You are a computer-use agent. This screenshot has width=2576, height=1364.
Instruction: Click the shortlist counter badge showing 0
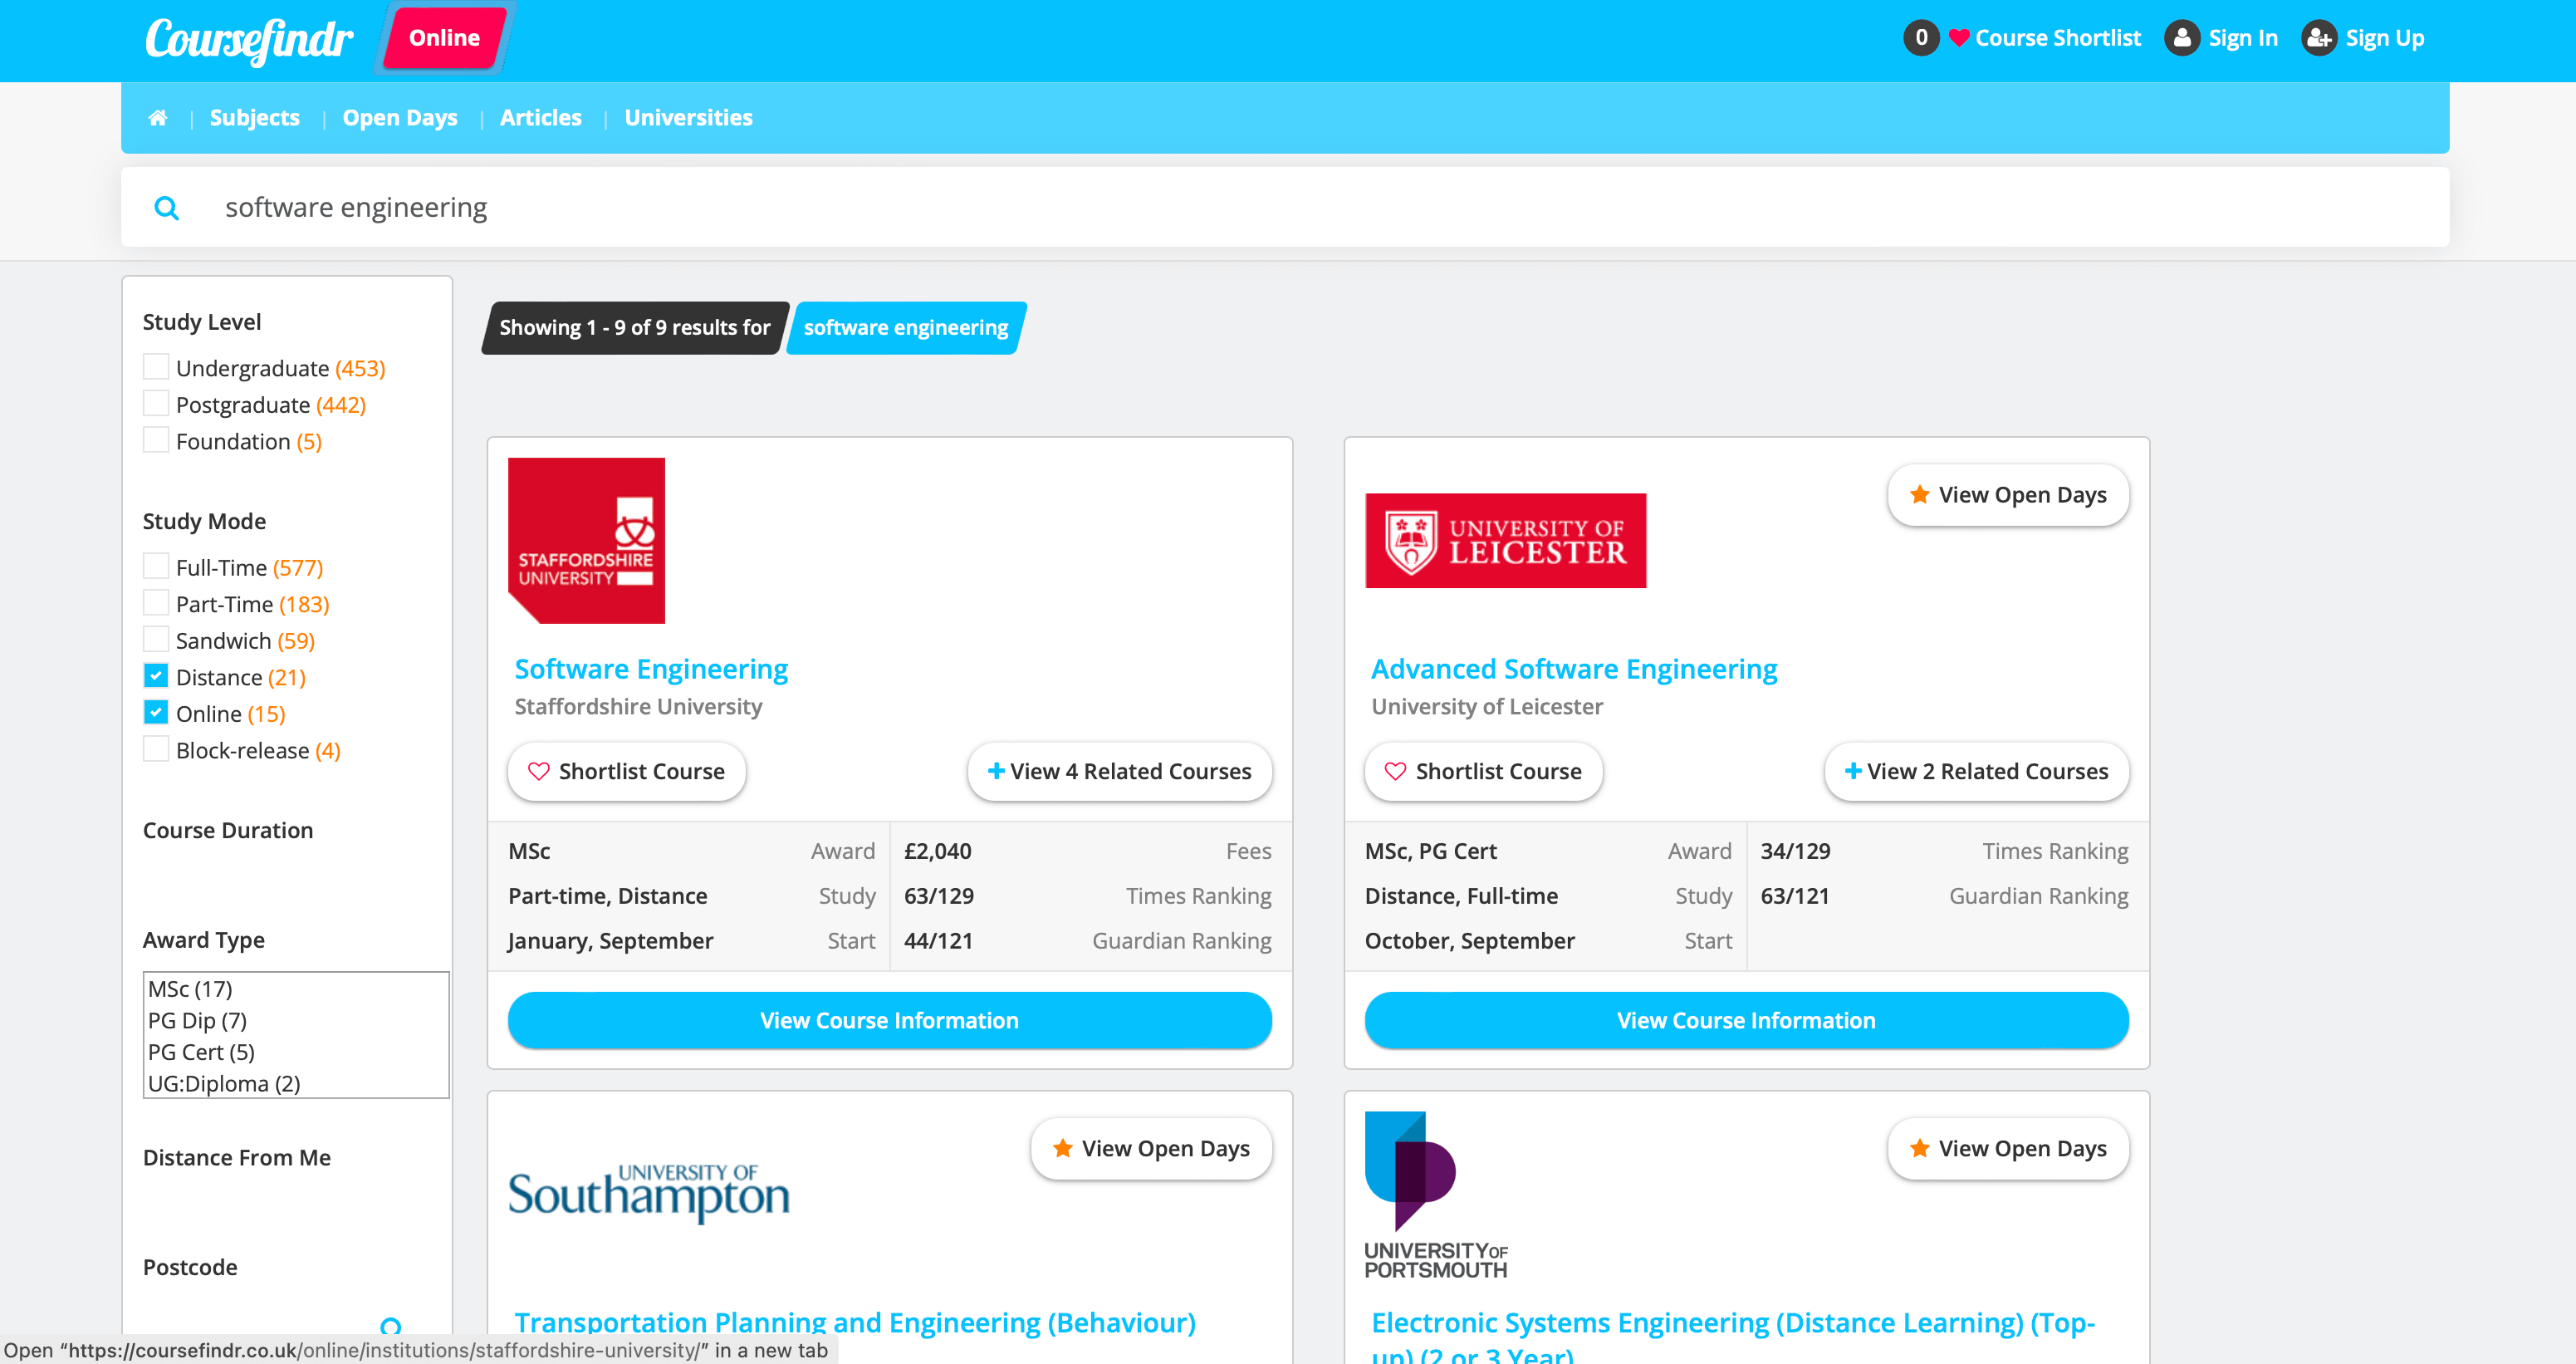pos(1920,38)
